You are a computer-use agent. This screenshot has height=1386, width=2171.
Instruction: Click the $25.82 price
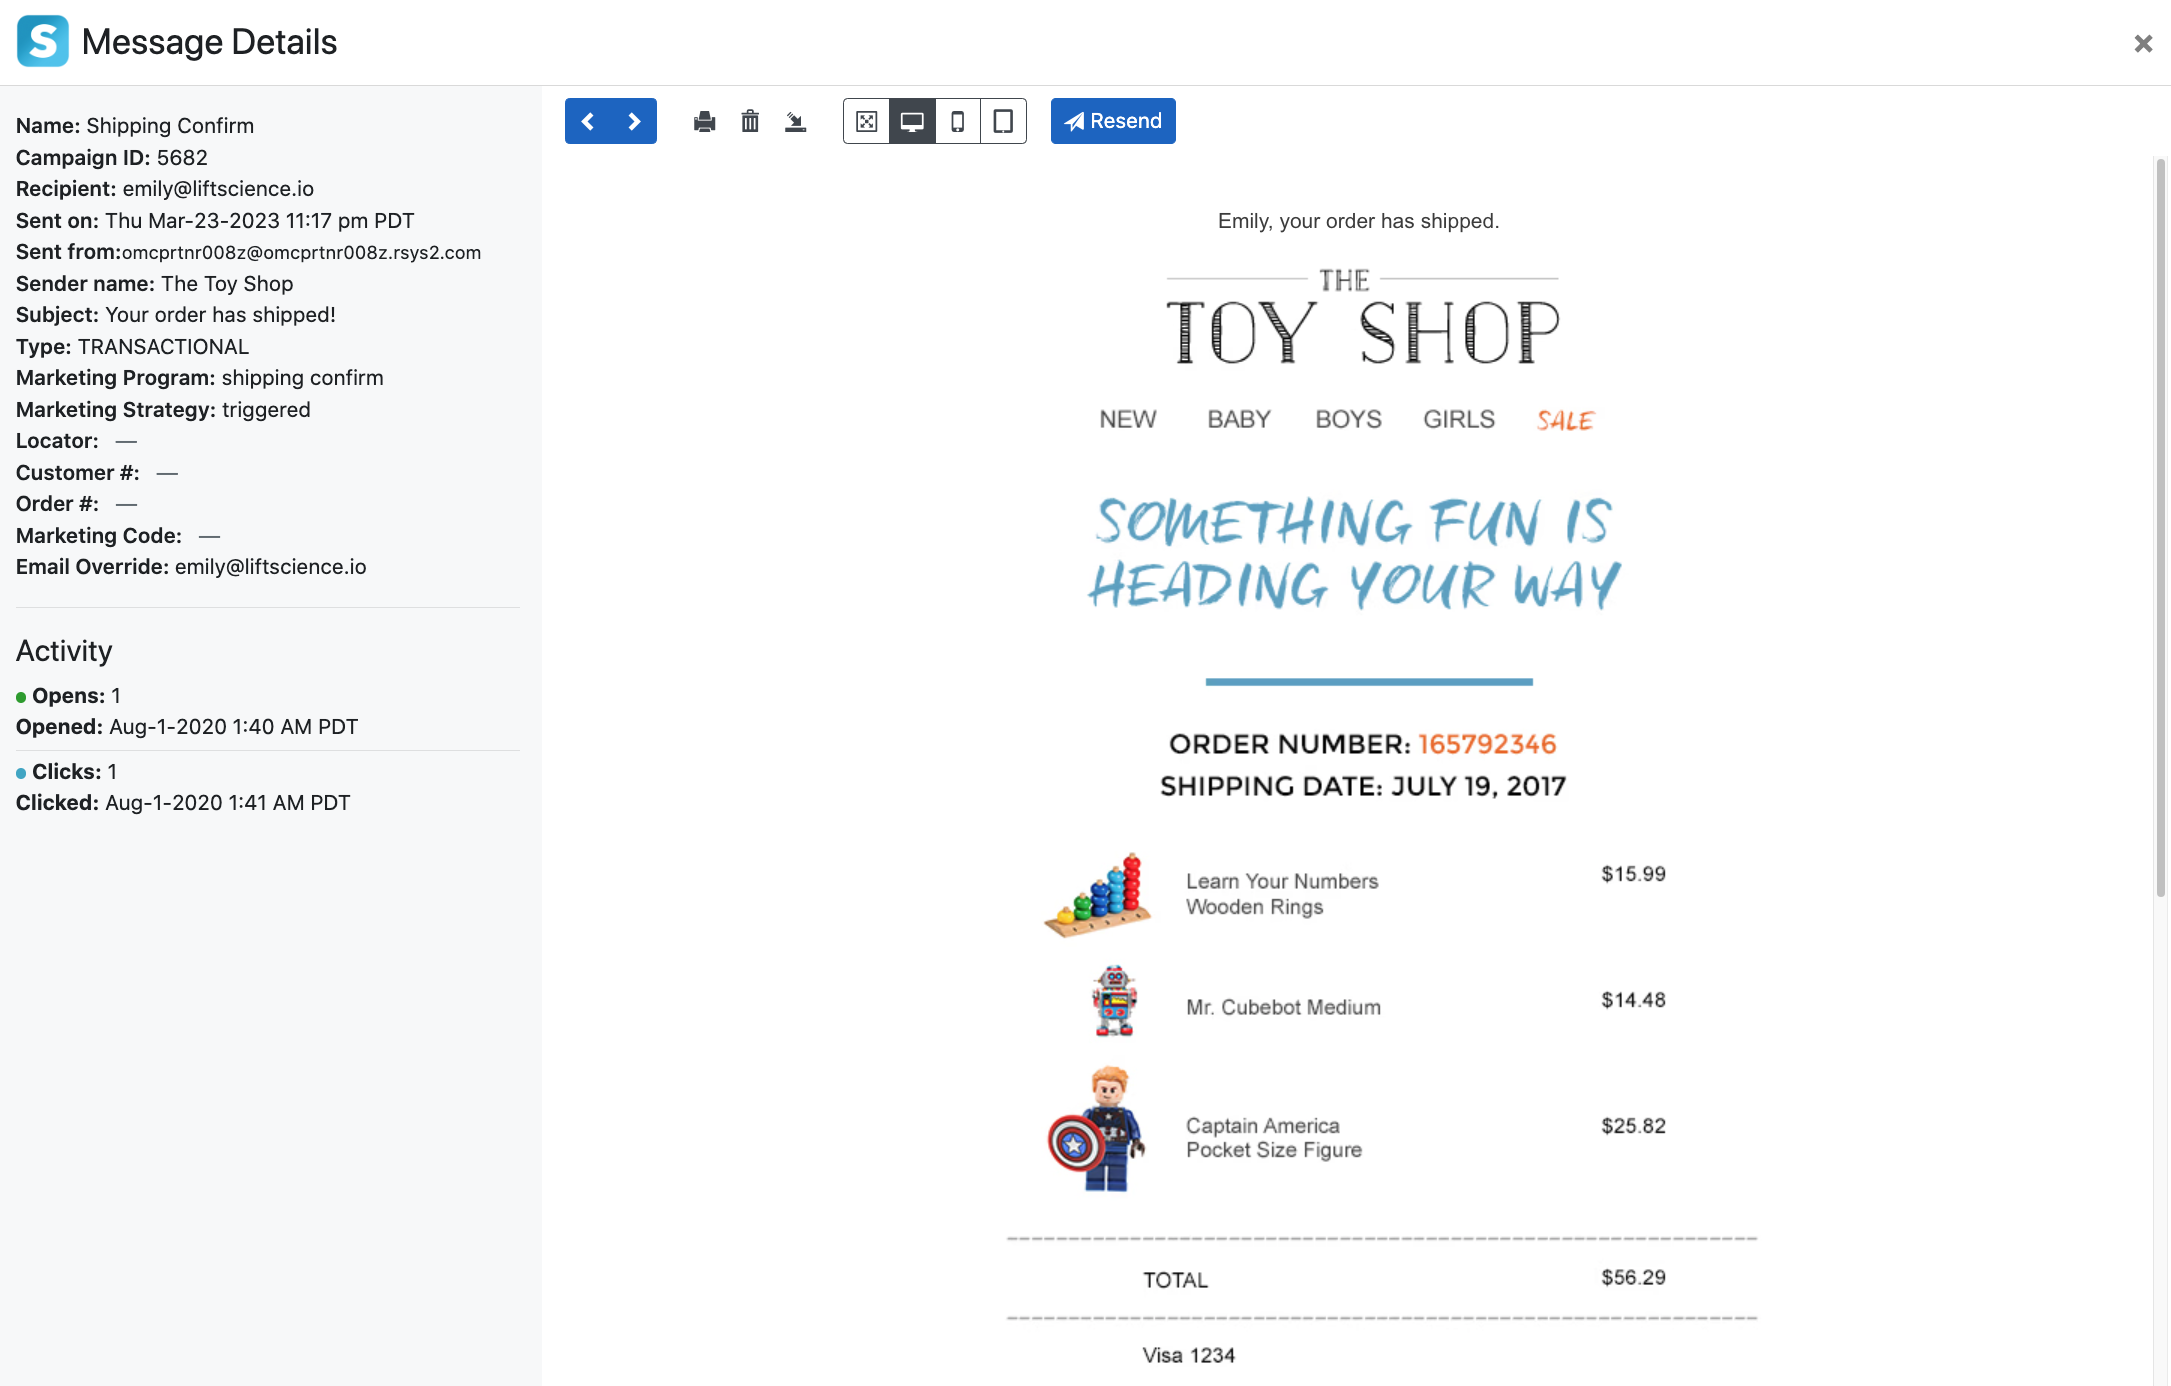tap(1633, 1126)
